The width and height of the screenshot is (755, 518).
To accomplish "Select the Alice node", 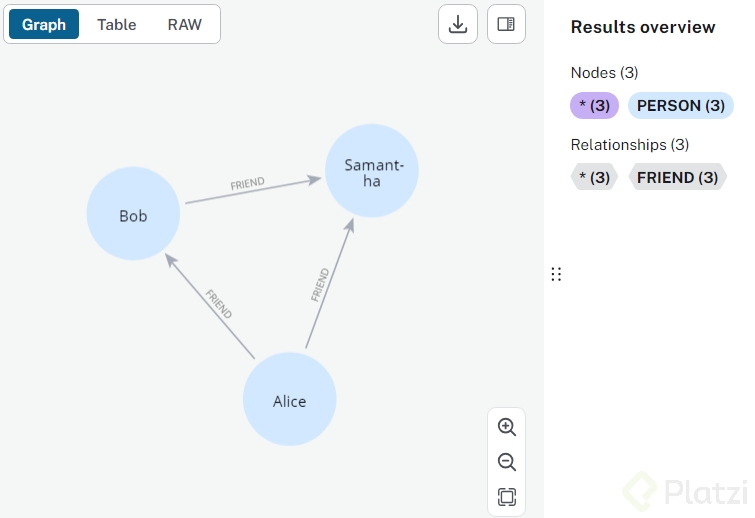I will [290, 401].
